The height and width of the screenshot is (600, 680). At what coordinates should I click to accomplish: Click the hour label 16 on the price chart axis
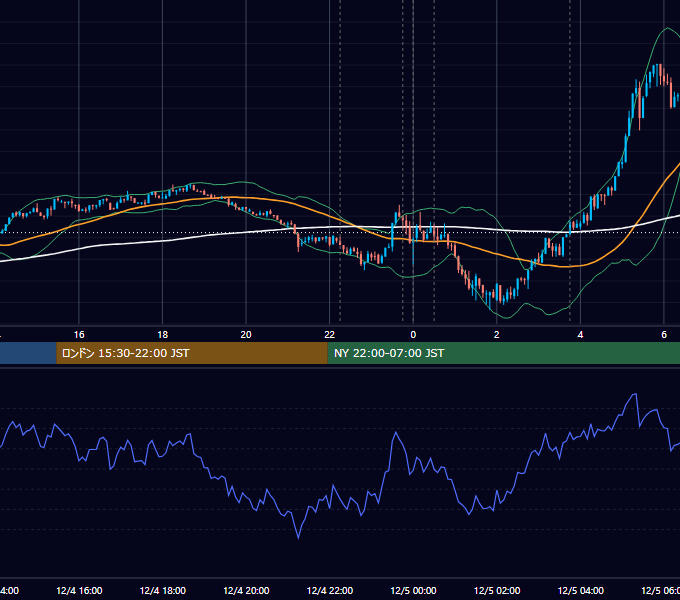pyautogui.click(x=79, y=335)
